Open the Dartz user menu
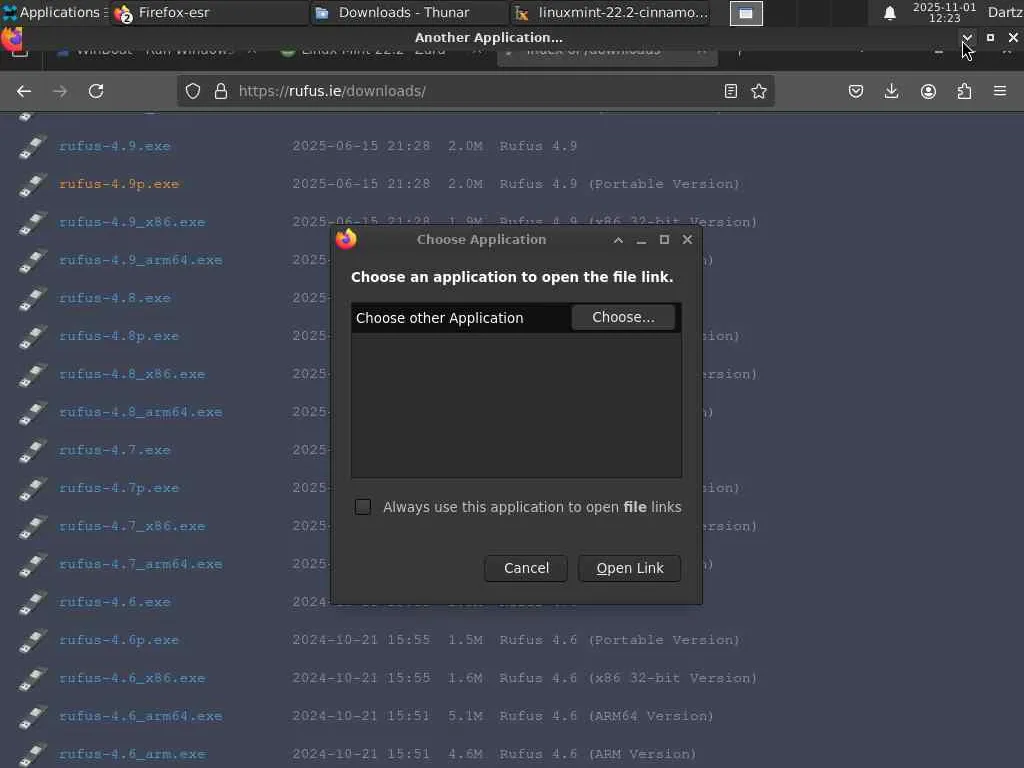The height and width of the screenshot is (768, 1024). [x=1005, y=12]
